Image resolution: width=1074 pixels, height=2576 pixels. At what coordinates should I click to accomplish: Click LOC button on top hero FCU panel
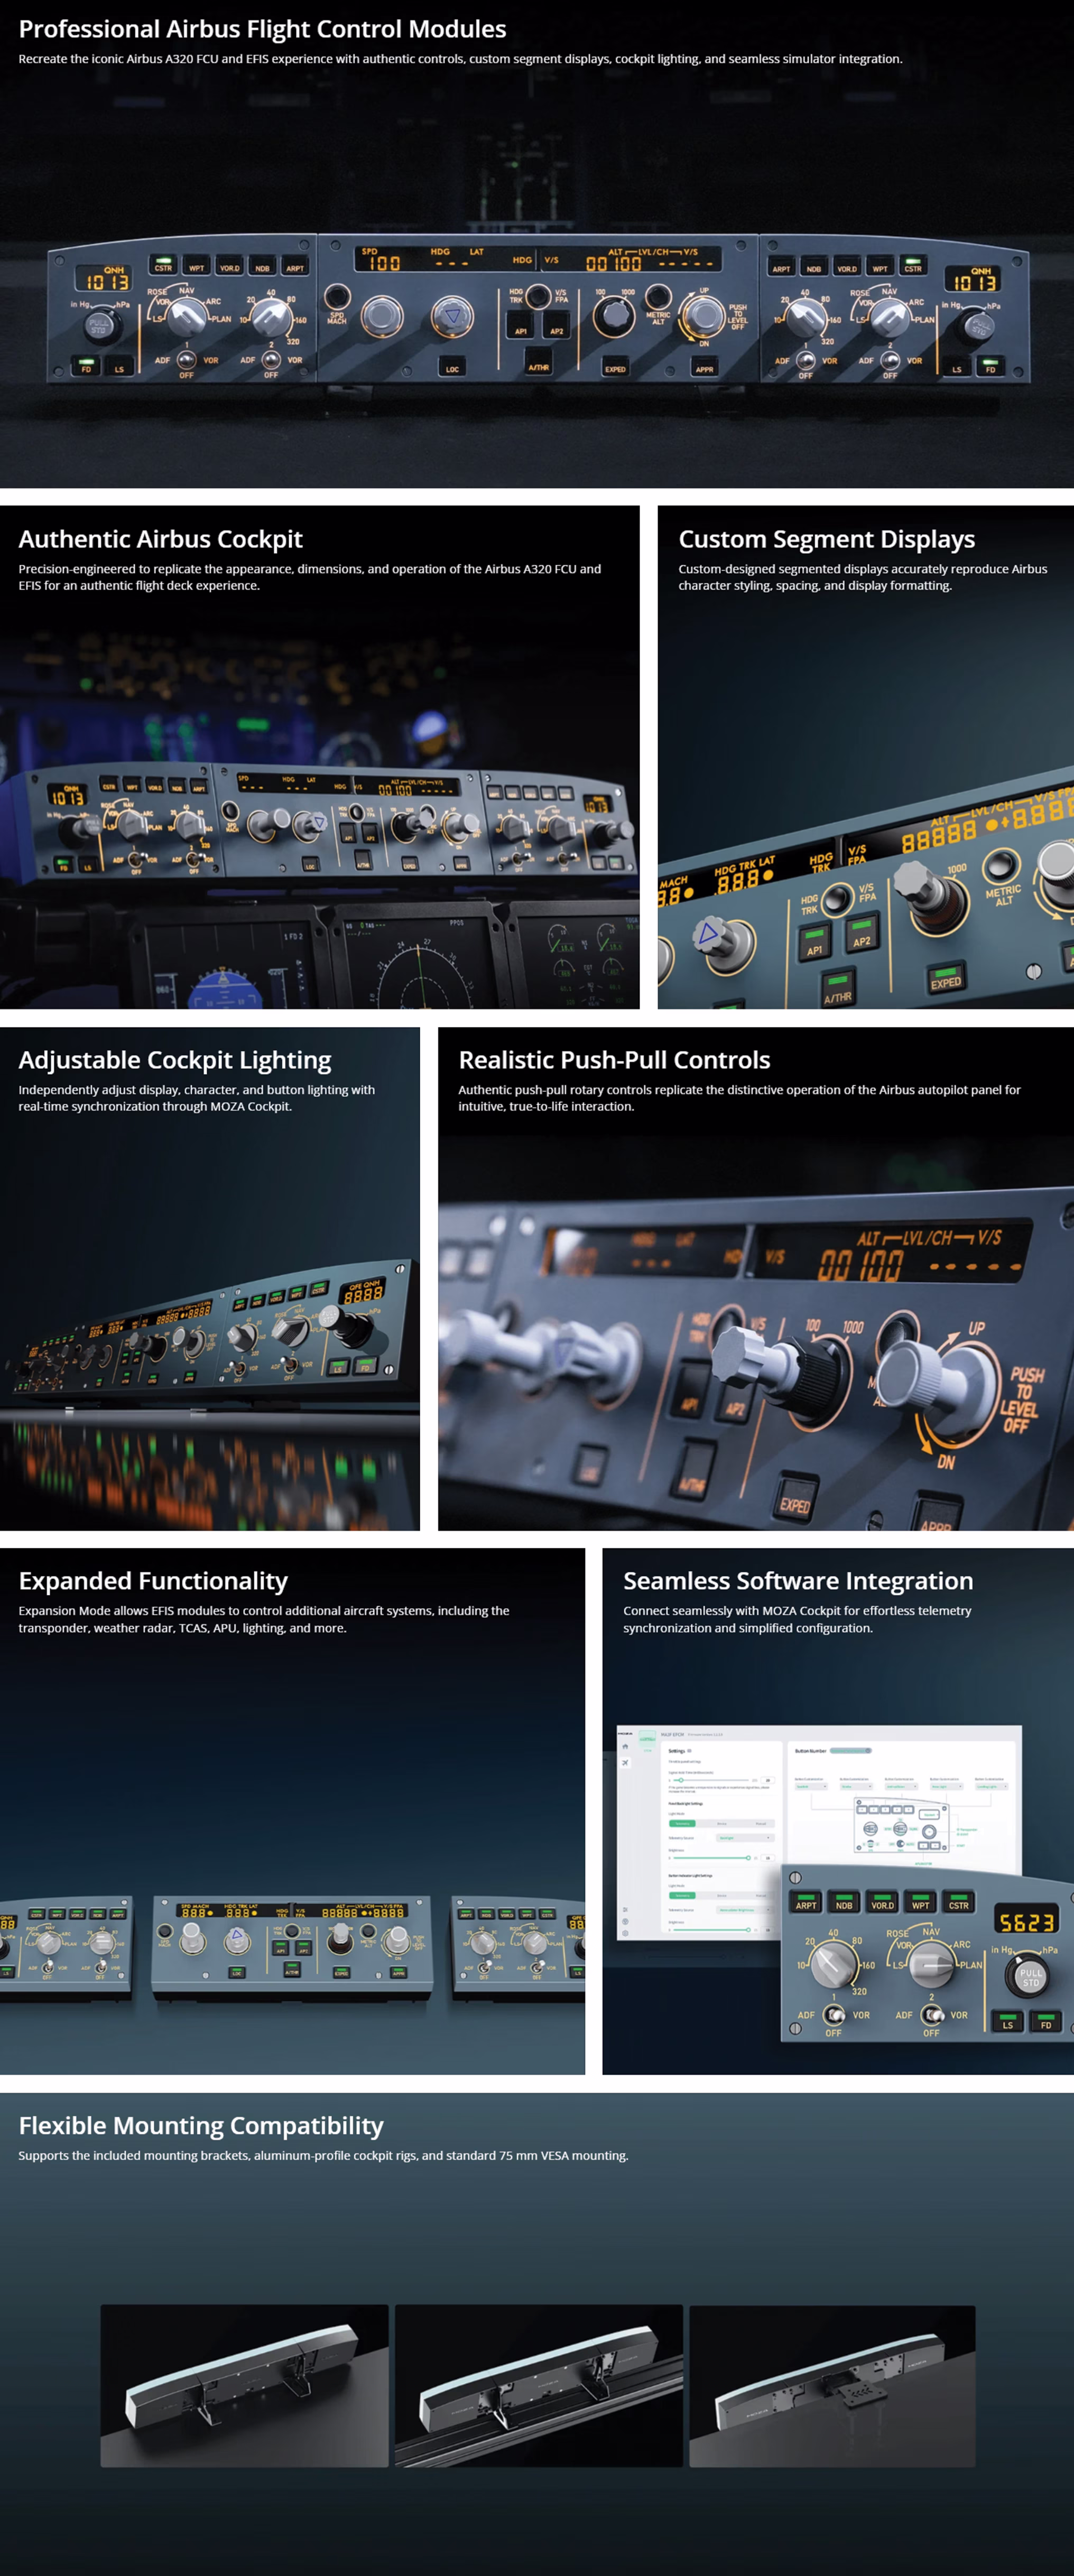pos(452,367)
